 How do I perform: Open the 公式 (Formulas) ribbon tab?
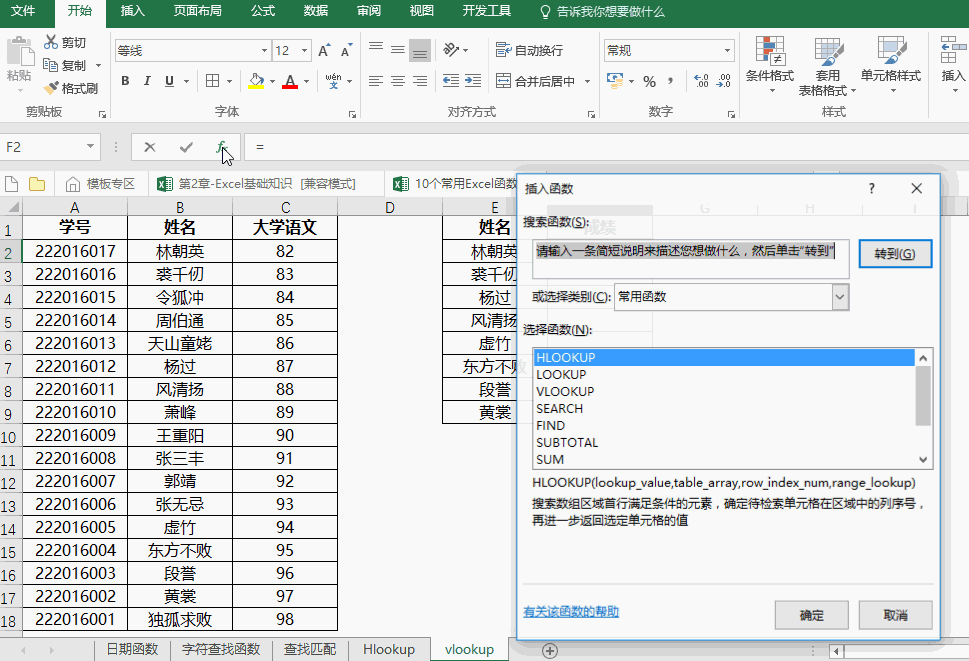pyautogui.click(x=263, y=11)
